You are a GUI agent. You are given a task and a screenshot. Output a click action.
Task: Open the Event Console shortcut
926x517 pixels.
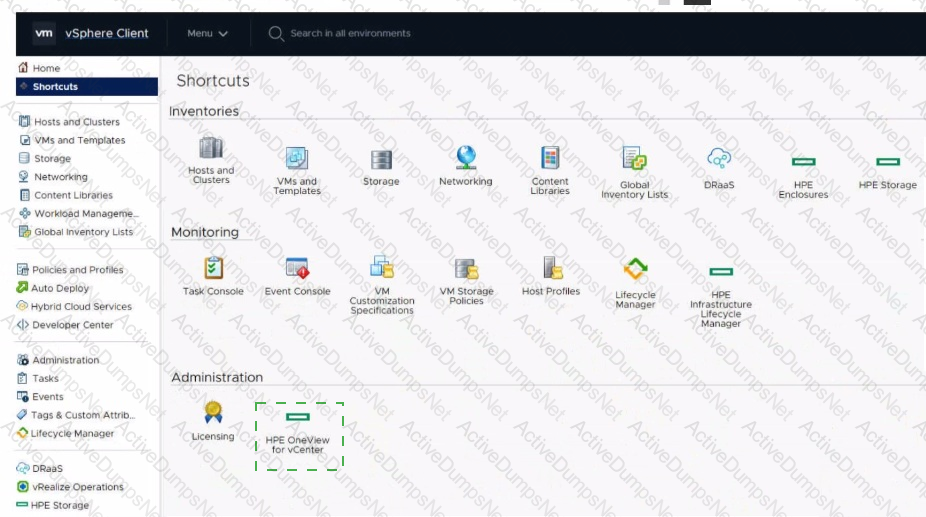point(297,268)
